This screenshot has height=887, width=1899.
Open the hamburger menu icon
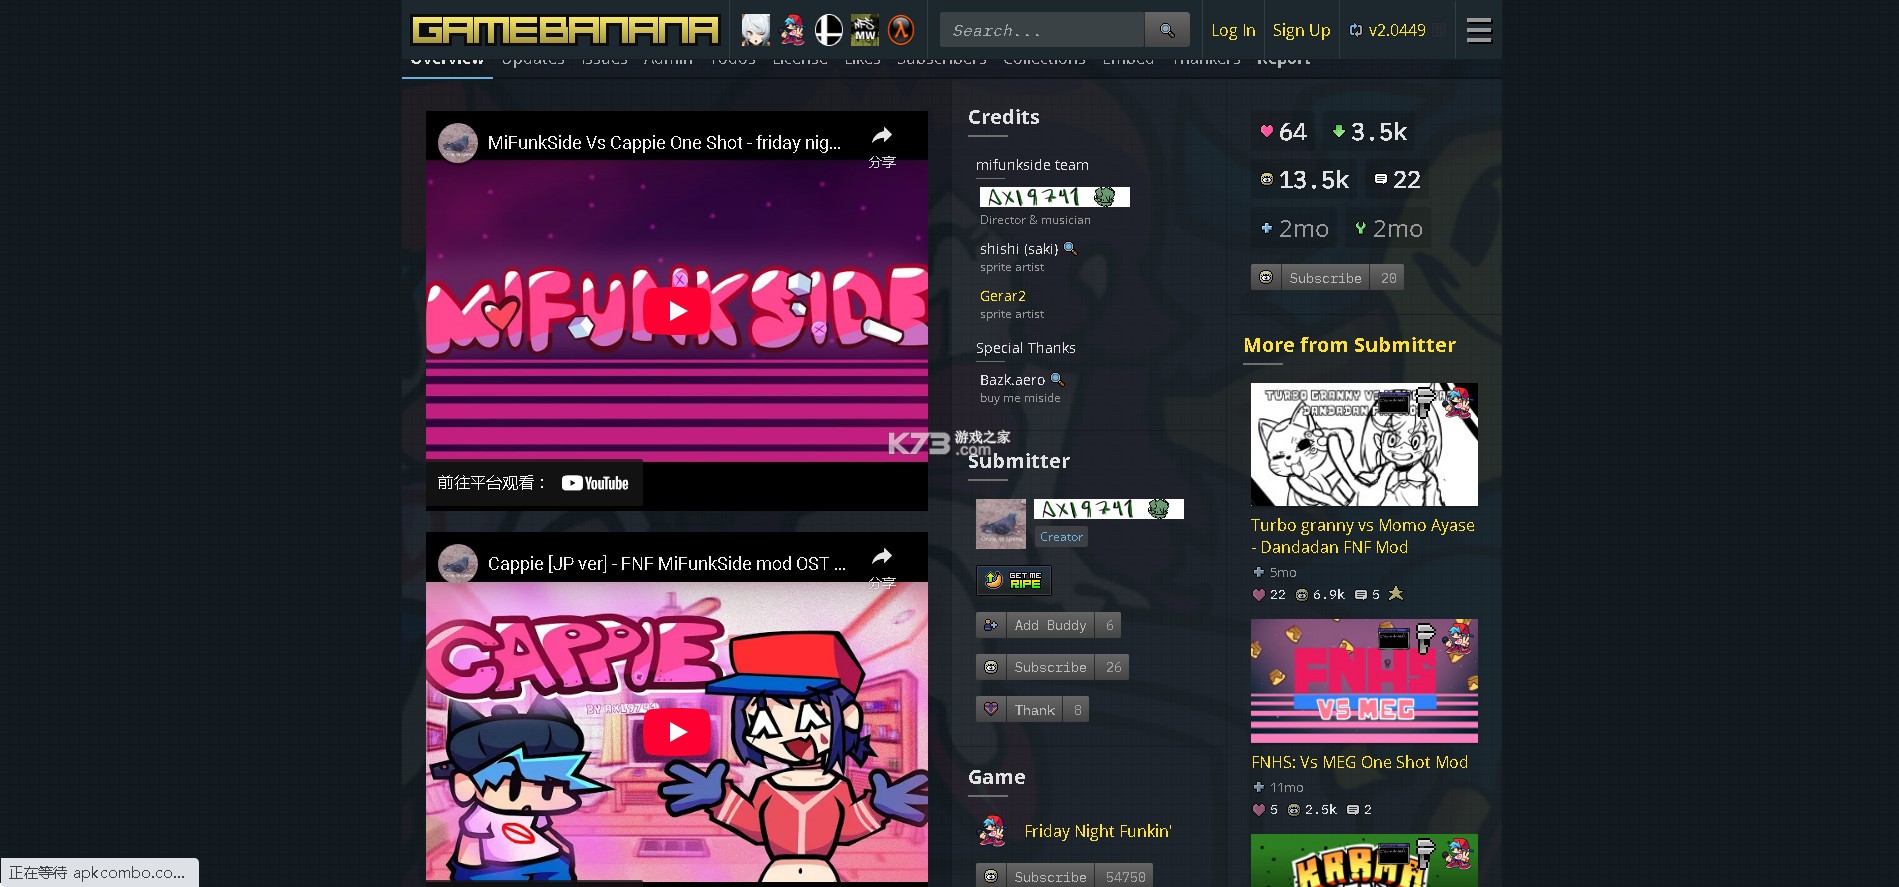tap(1479, 30)
